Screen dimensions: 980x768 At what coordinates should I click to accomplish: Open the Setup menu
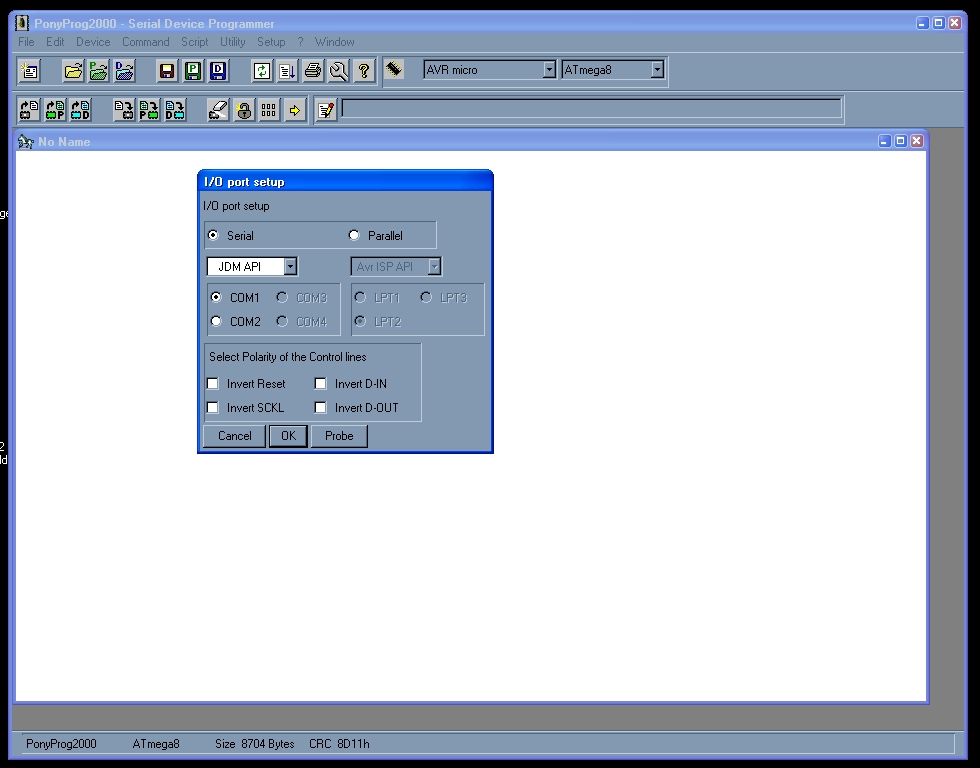[x=271, y=42]
